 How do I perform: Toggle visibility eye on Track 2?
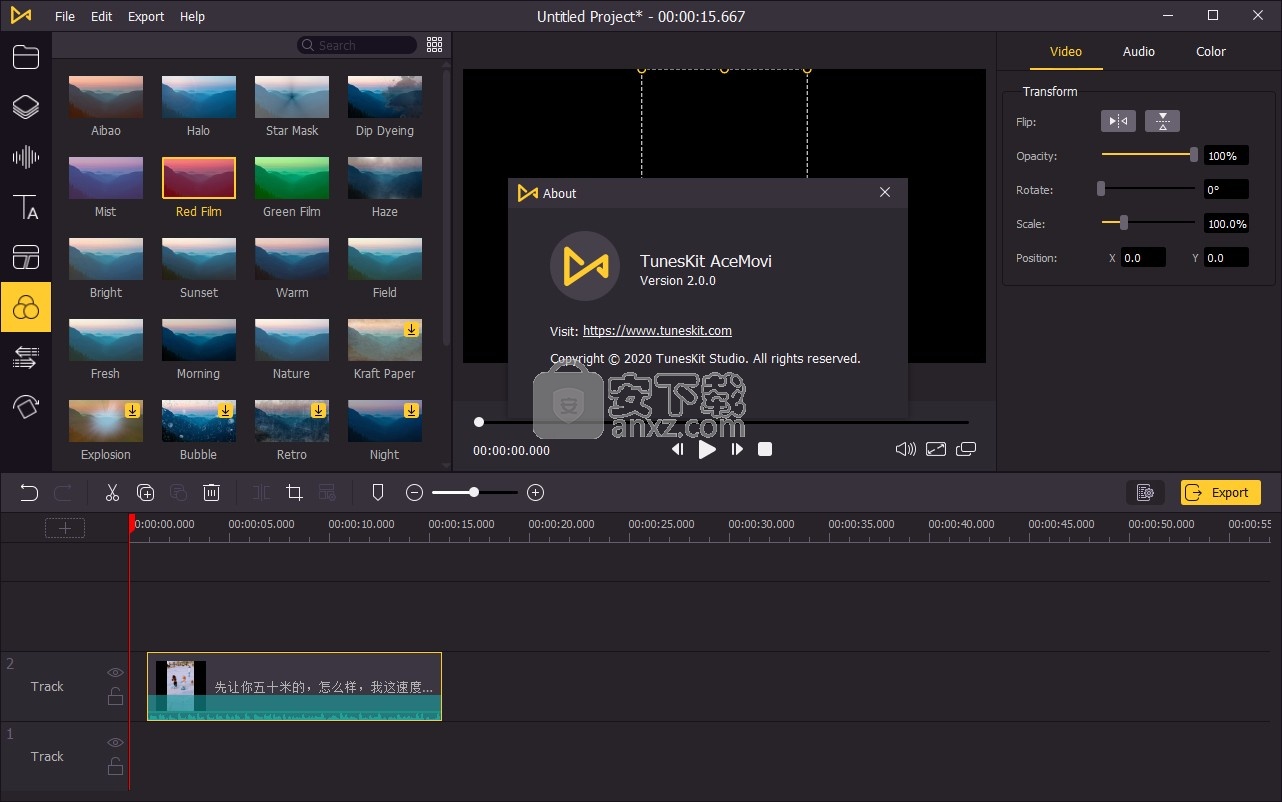(115, 673)
